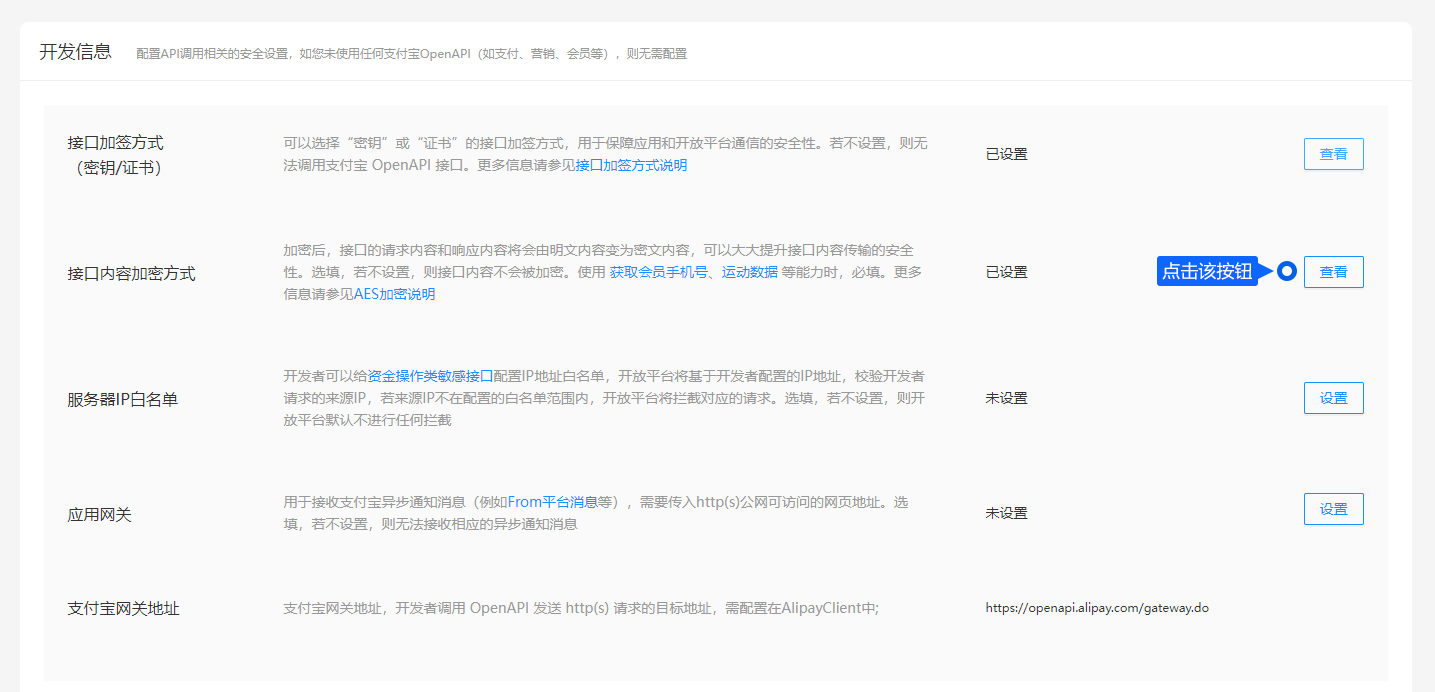Open the 资金操作类敏感接口 link
1435x692 pixels.
click(430, 377)
